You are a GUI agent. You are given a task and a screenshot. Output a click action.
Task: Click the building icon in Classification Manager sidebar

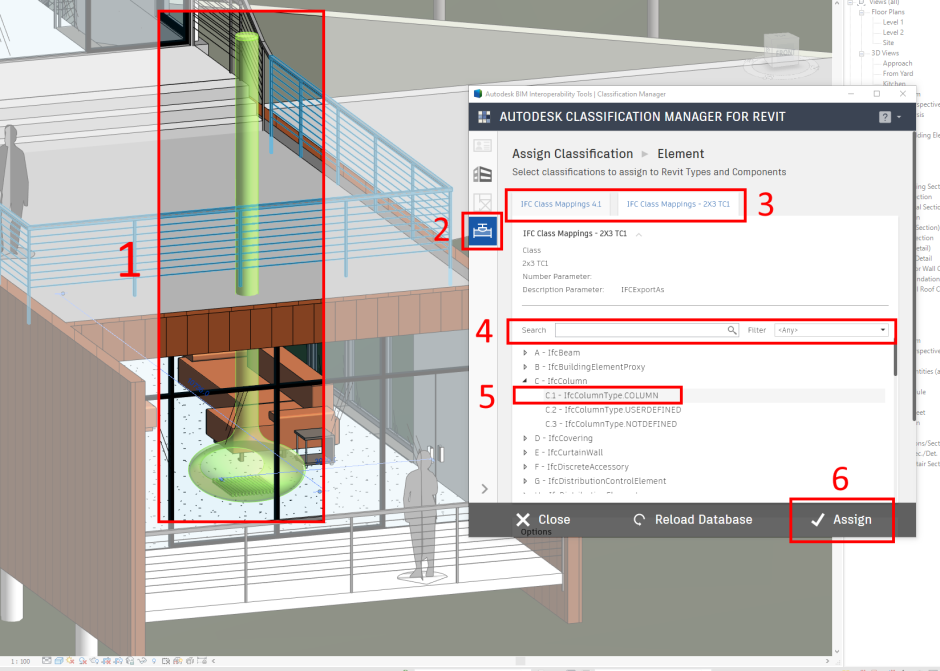coord(484,174)
